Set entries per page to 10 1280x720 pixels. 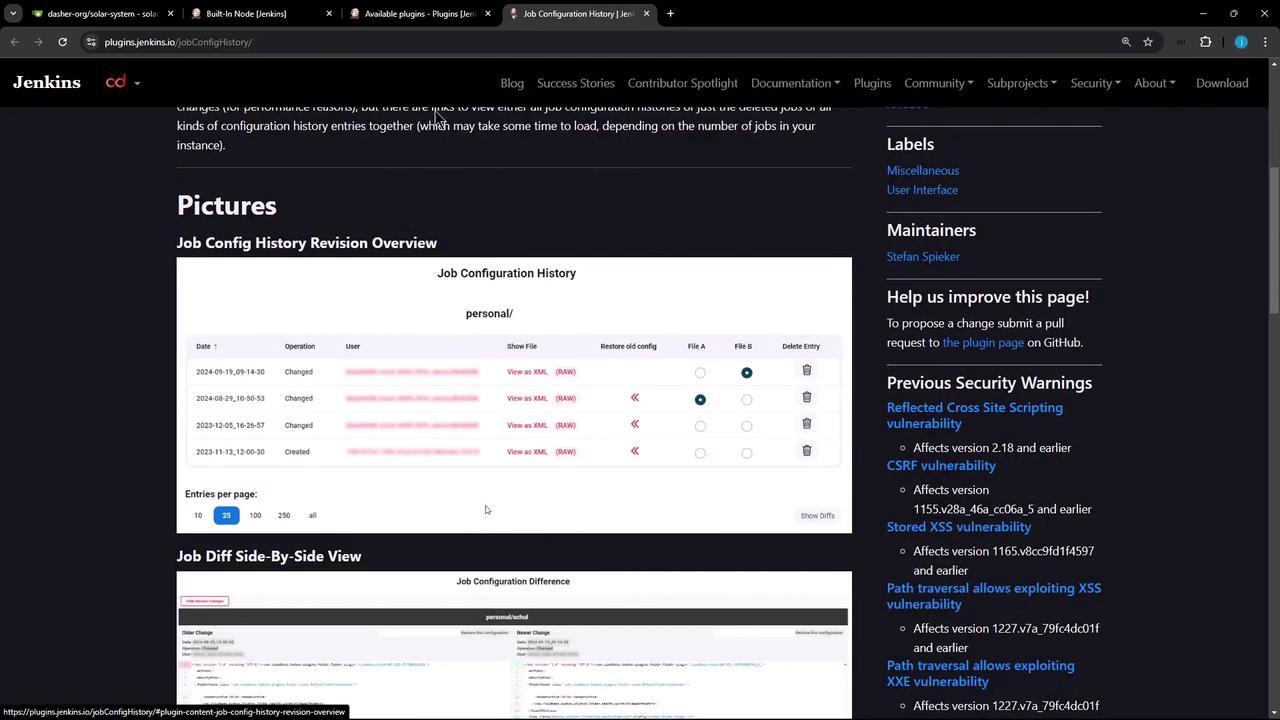(x=198, y=515)
